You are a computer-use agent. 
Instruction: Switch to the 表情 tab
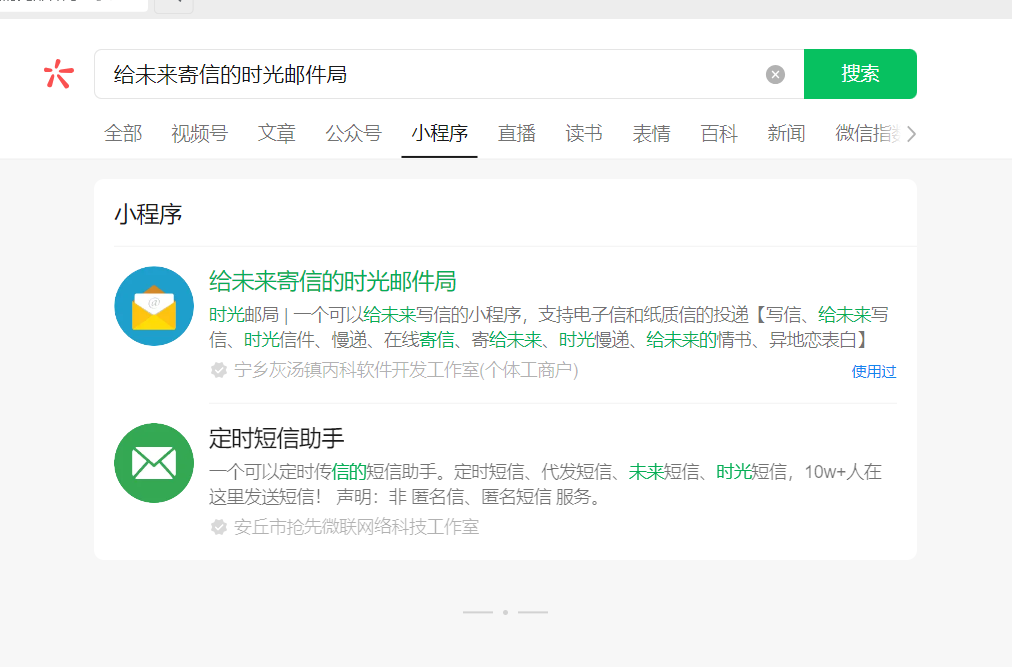[651, 134]
